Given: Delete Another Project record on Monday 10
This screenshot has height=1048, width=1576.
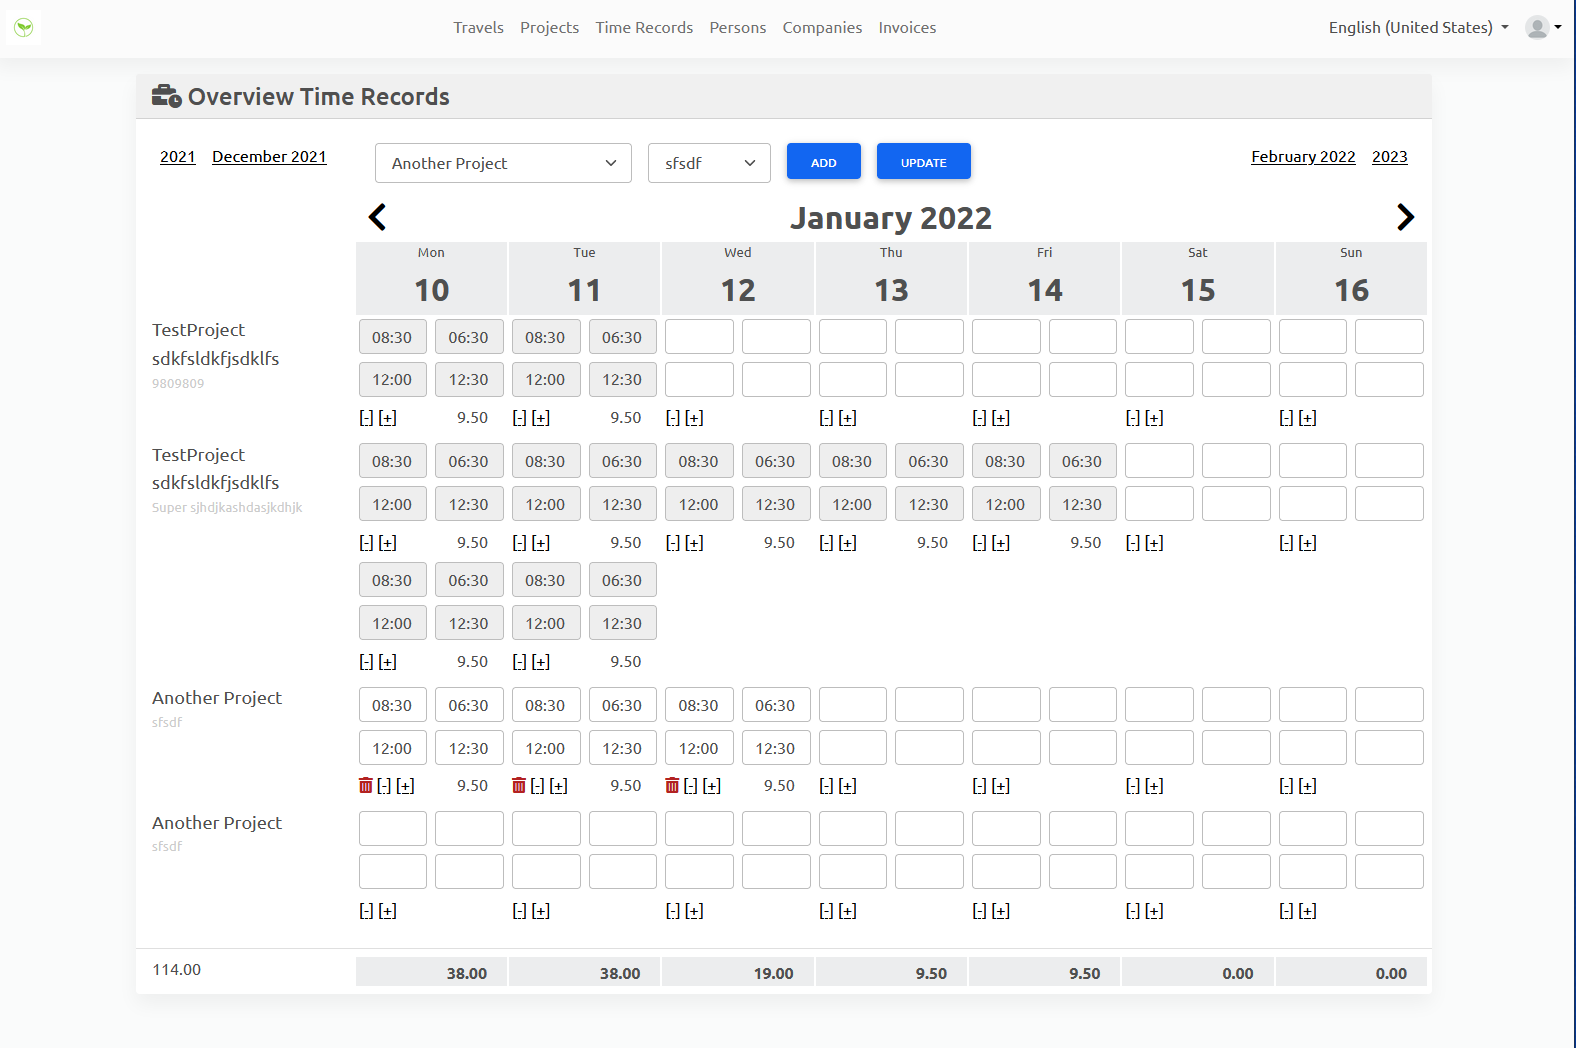Looking at the screenshot, I should point(366,786).
